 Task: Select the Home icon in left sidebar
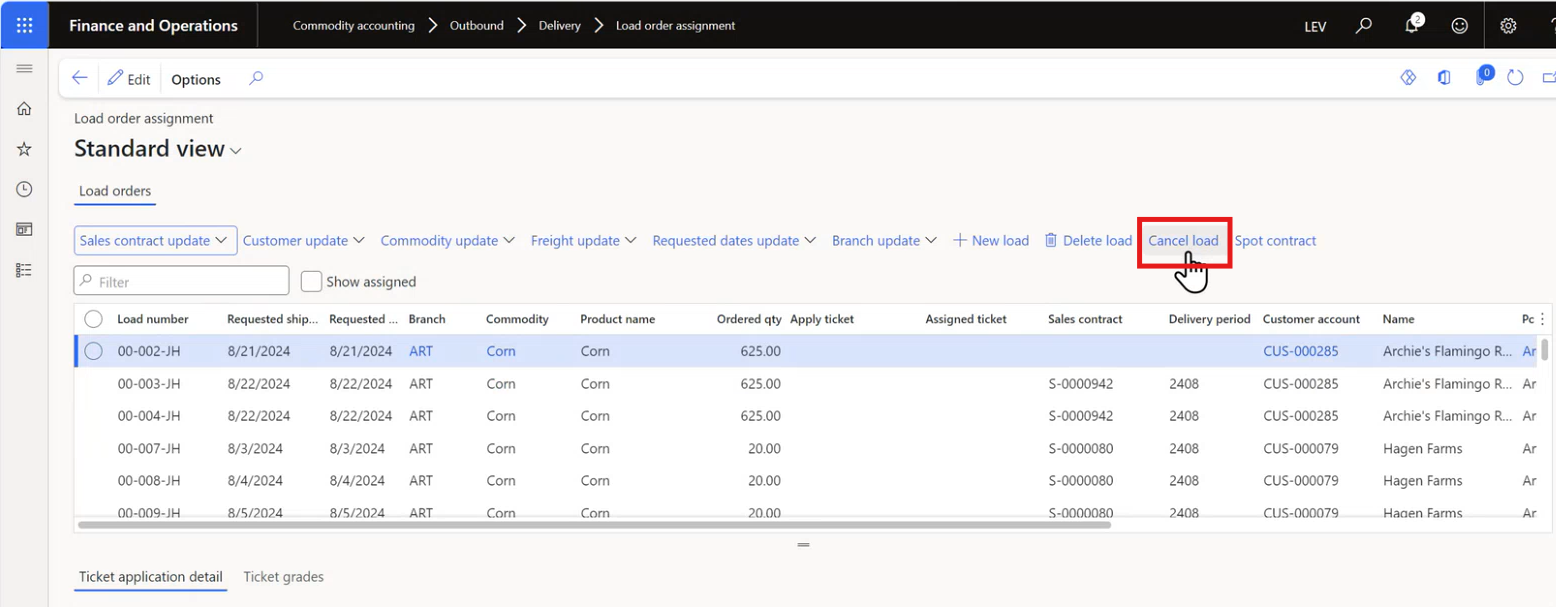(24, 108)
